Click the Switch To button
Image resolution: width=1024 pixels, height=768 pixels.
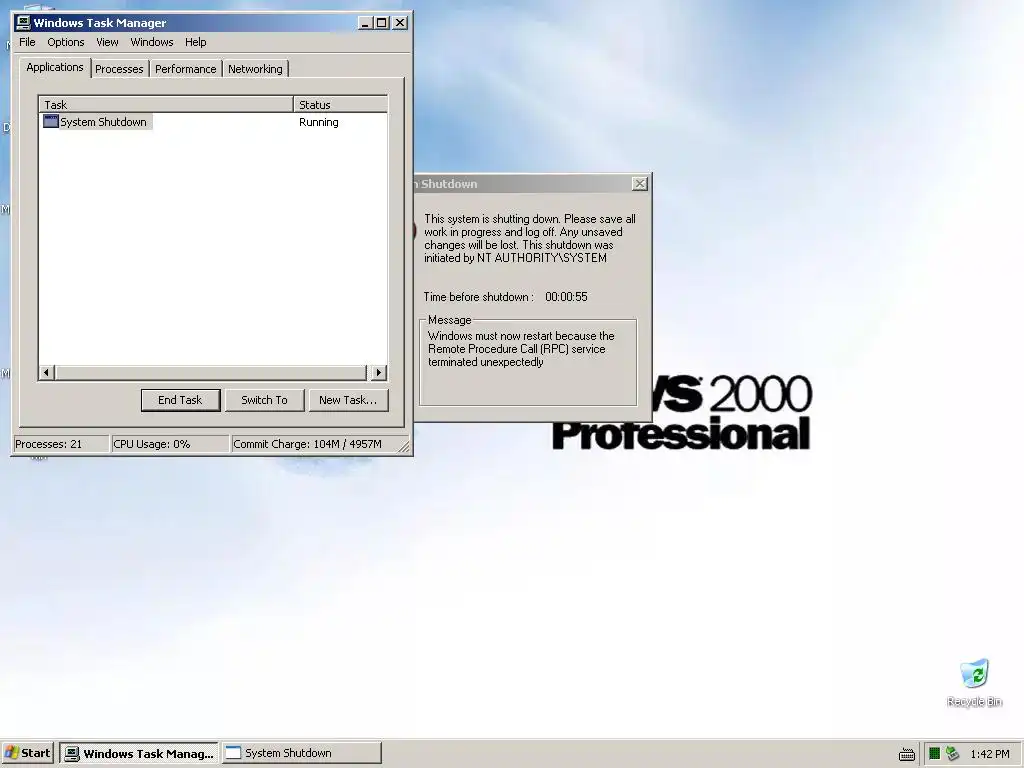click(264, 400)
